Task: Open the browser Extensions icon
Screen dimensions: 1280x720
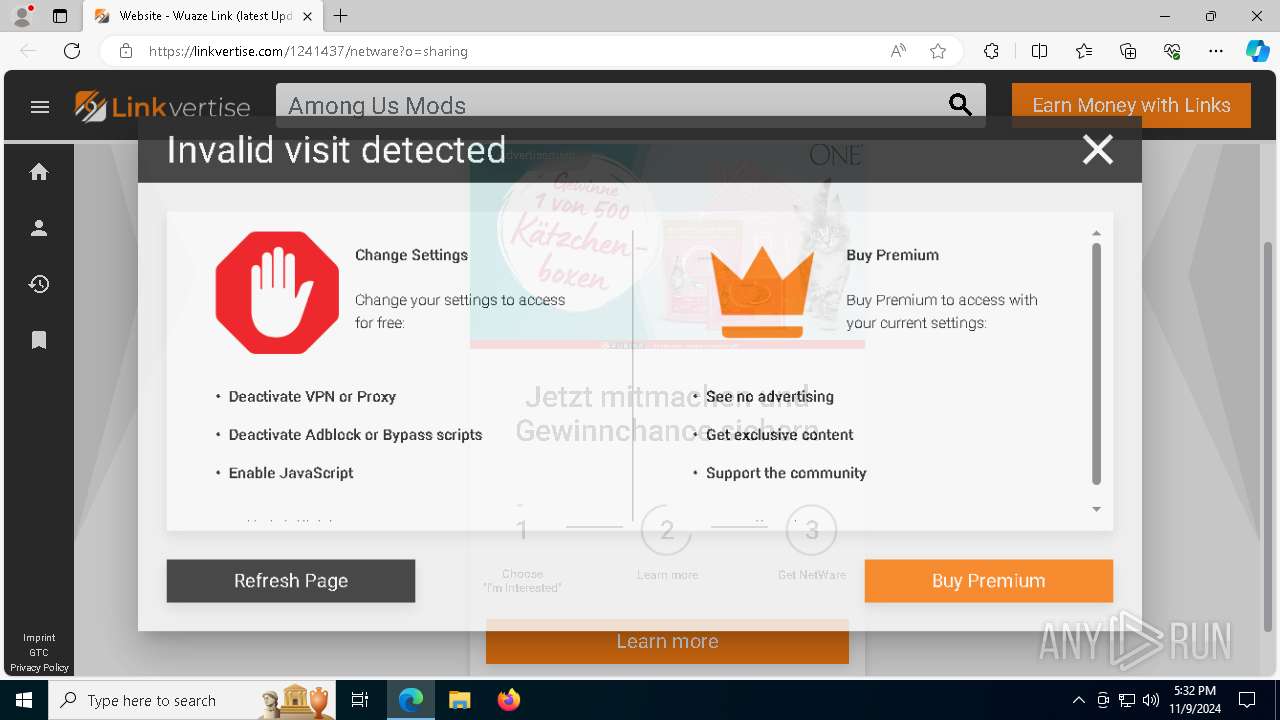Action: pyautogui.click(x=991, y=51)
